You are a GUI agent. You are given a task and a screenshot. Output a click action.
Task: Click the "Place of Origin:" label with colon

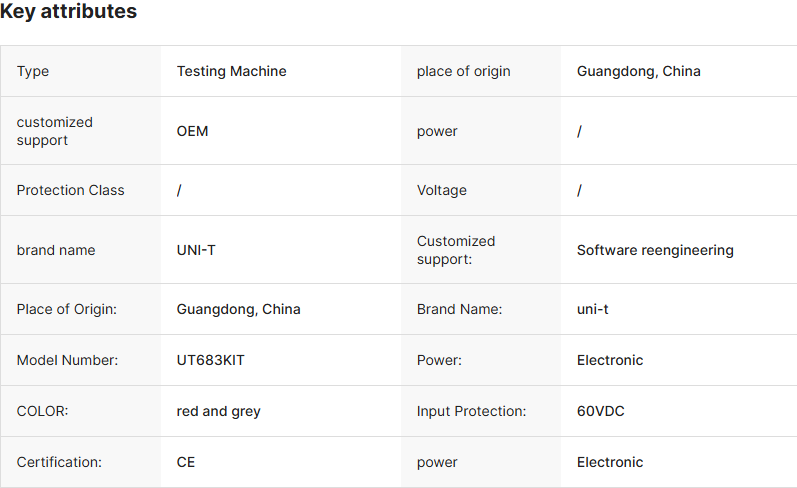click(x=67, y=309)
